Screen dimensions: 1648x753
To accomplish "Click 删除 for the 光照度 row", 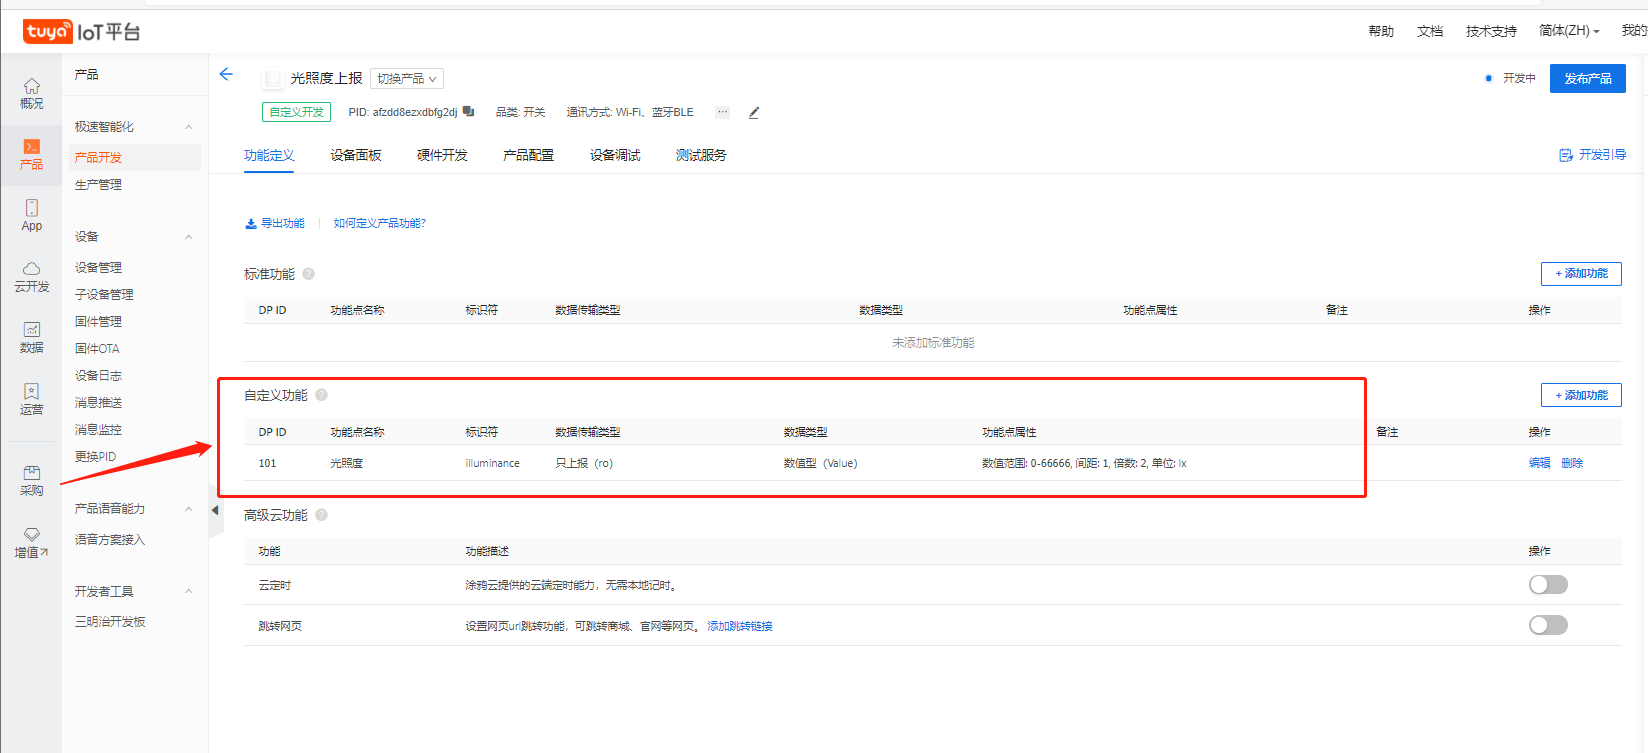I will pos(1572,463).
